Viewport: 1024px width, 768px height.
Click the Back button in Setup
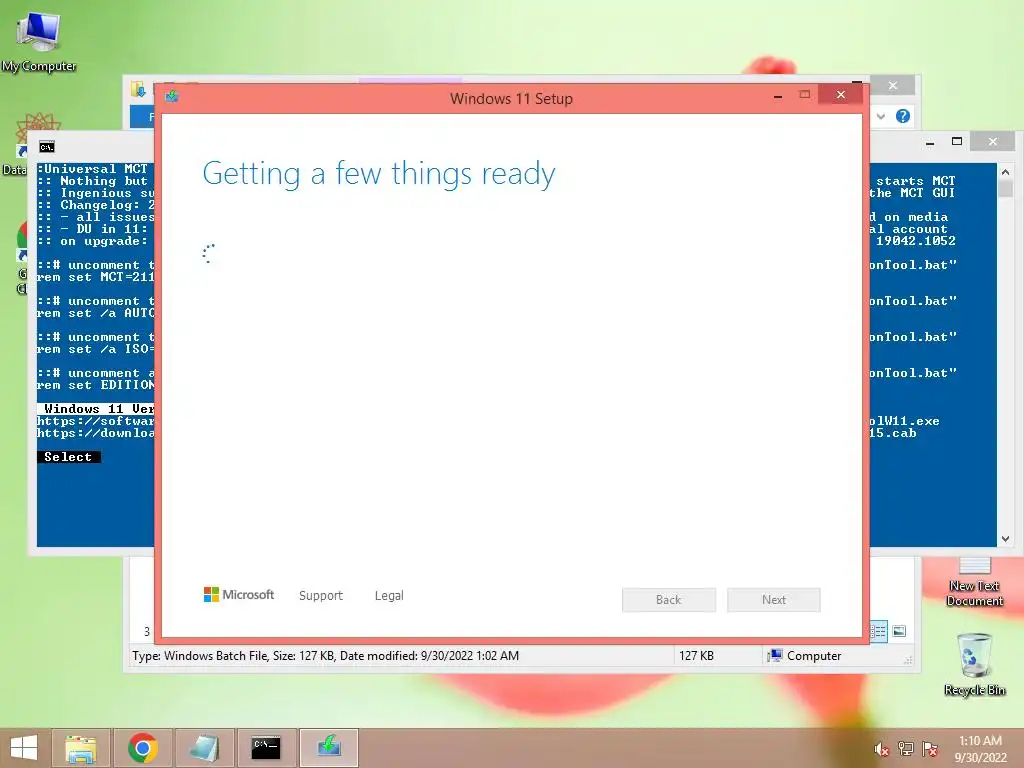(x=669, y=600)
